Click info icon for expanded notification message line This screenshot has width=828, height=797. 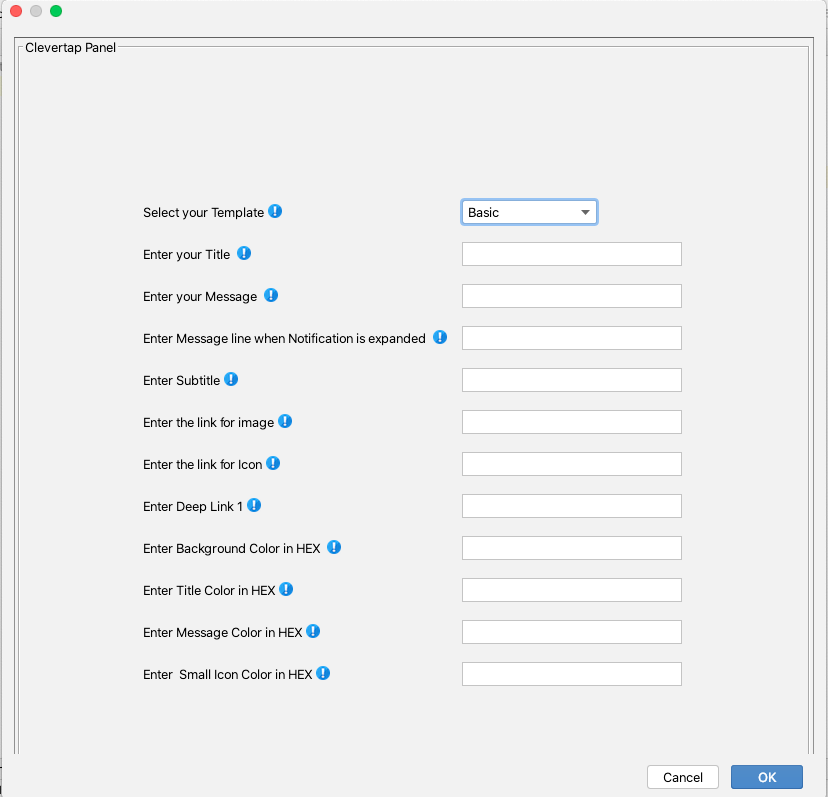[440, 337]
